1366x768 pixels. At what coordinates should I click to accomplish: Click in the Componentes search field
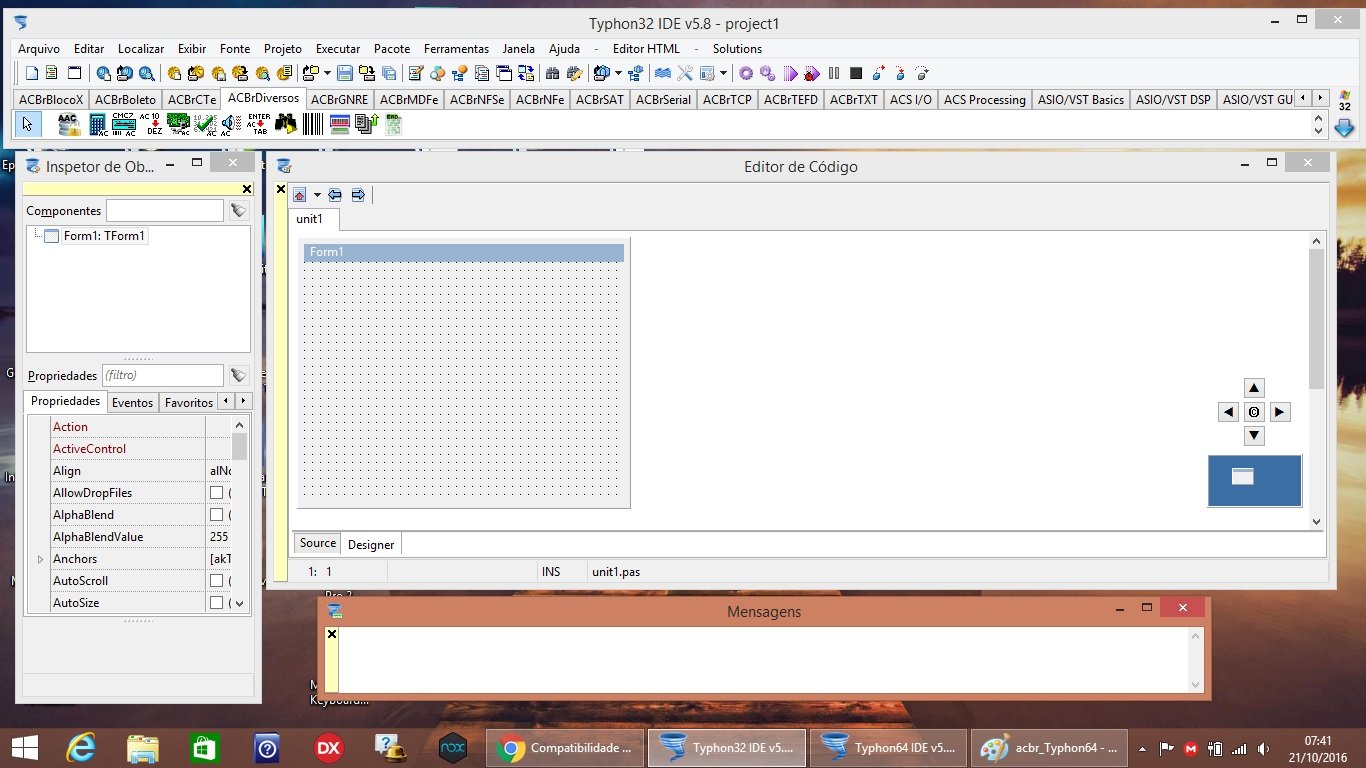(165, 210)
